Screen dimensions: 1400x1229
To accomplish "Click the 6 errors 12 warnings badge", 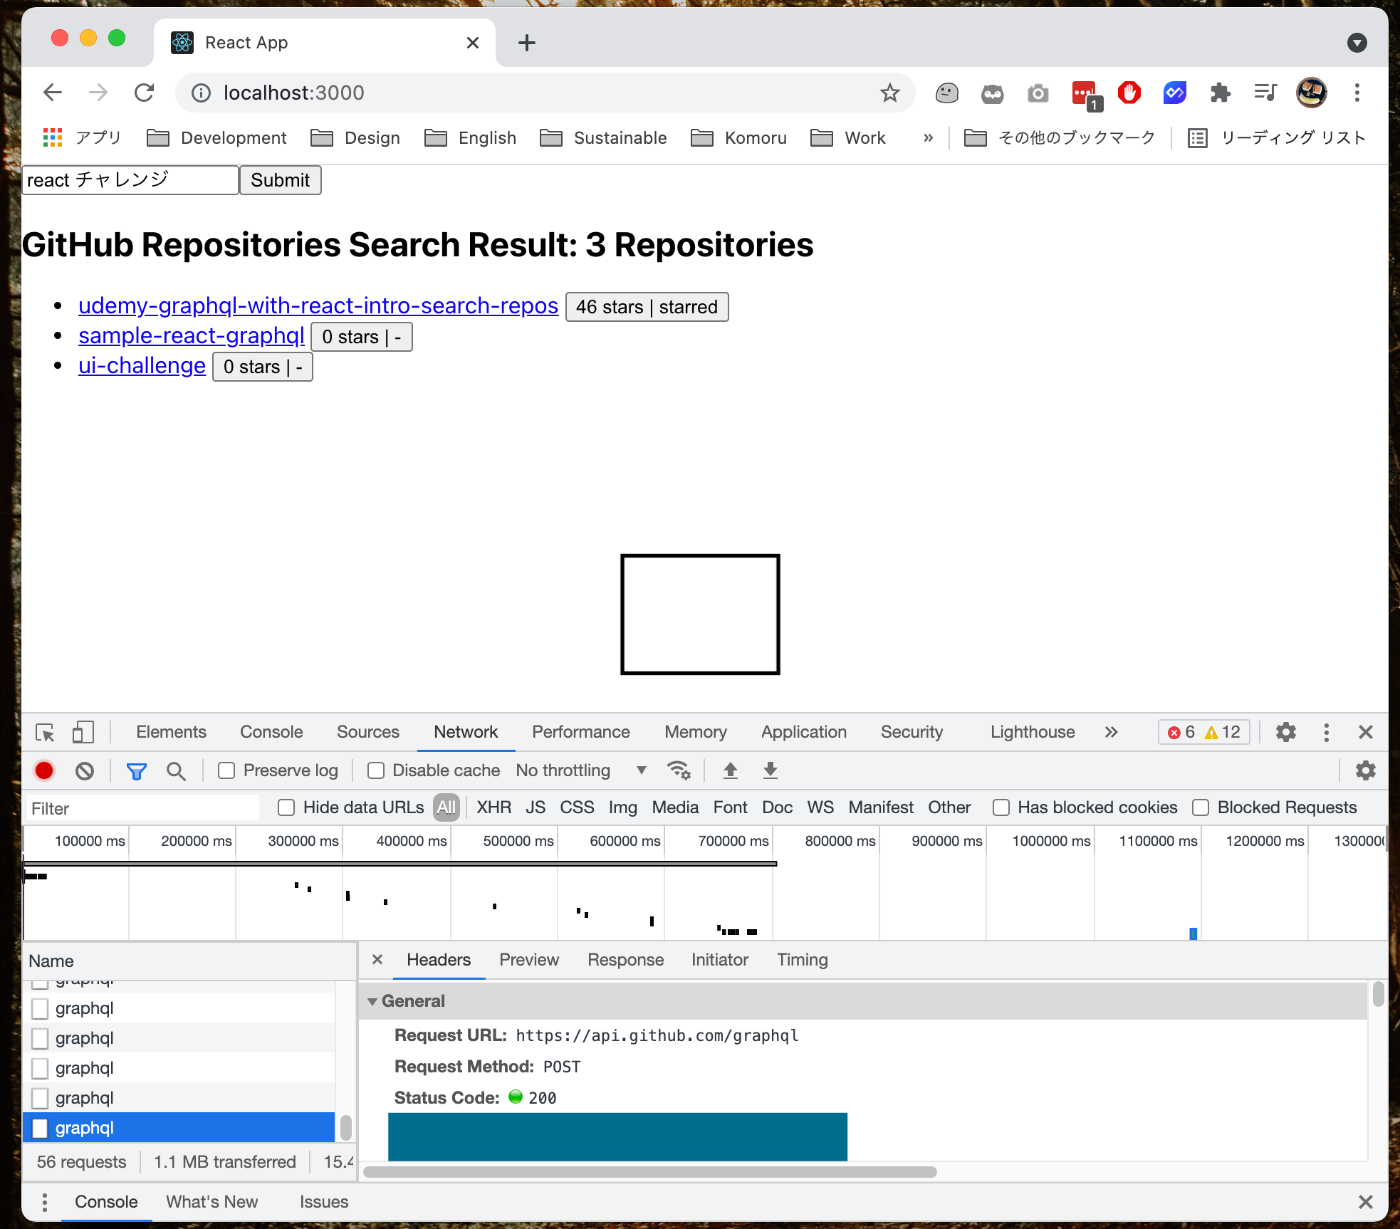I will click(x=1204, y=732).
